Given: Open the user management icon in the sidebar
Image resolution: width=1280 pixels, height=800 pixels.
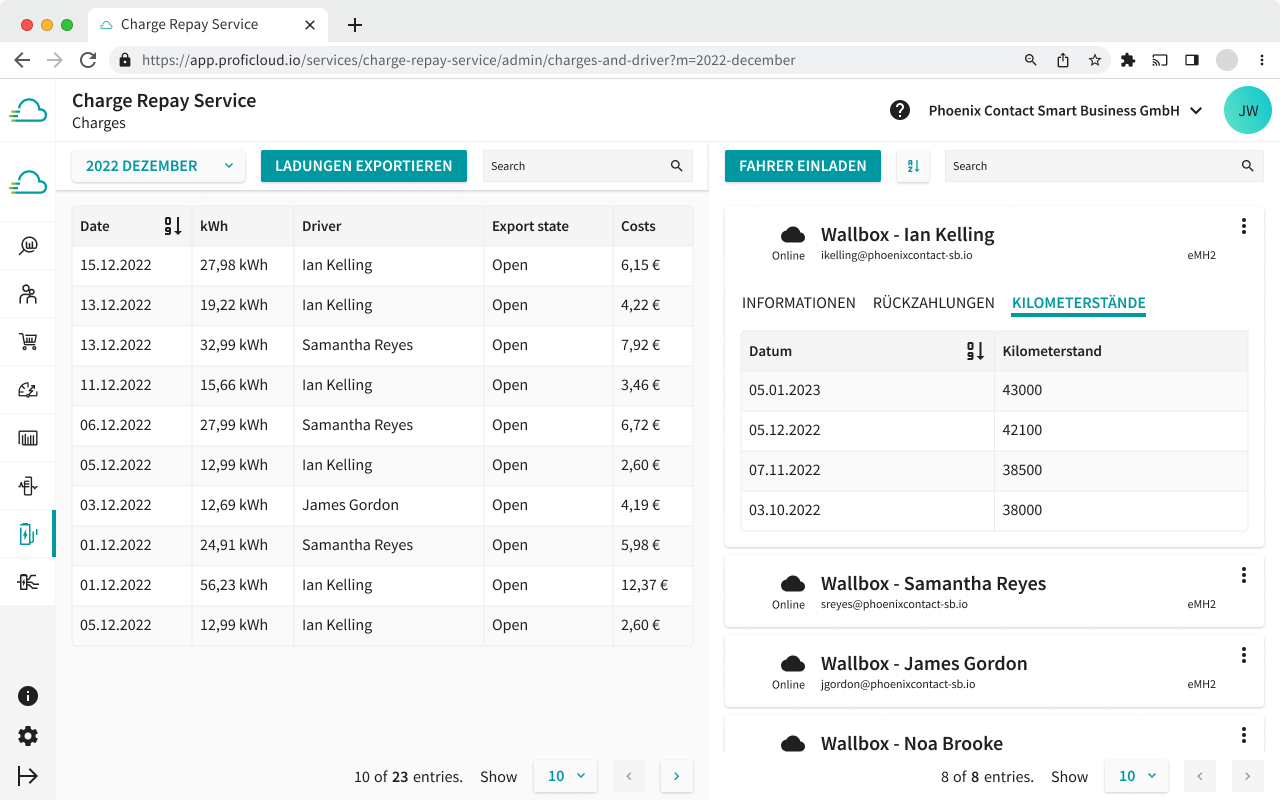Looking at the screenshot, I should 28,293.
